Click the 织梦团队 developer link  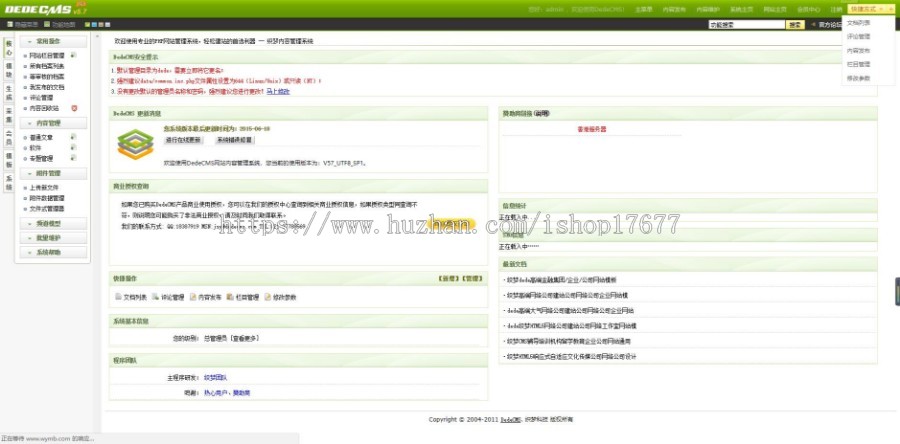[x=216, y=377]
